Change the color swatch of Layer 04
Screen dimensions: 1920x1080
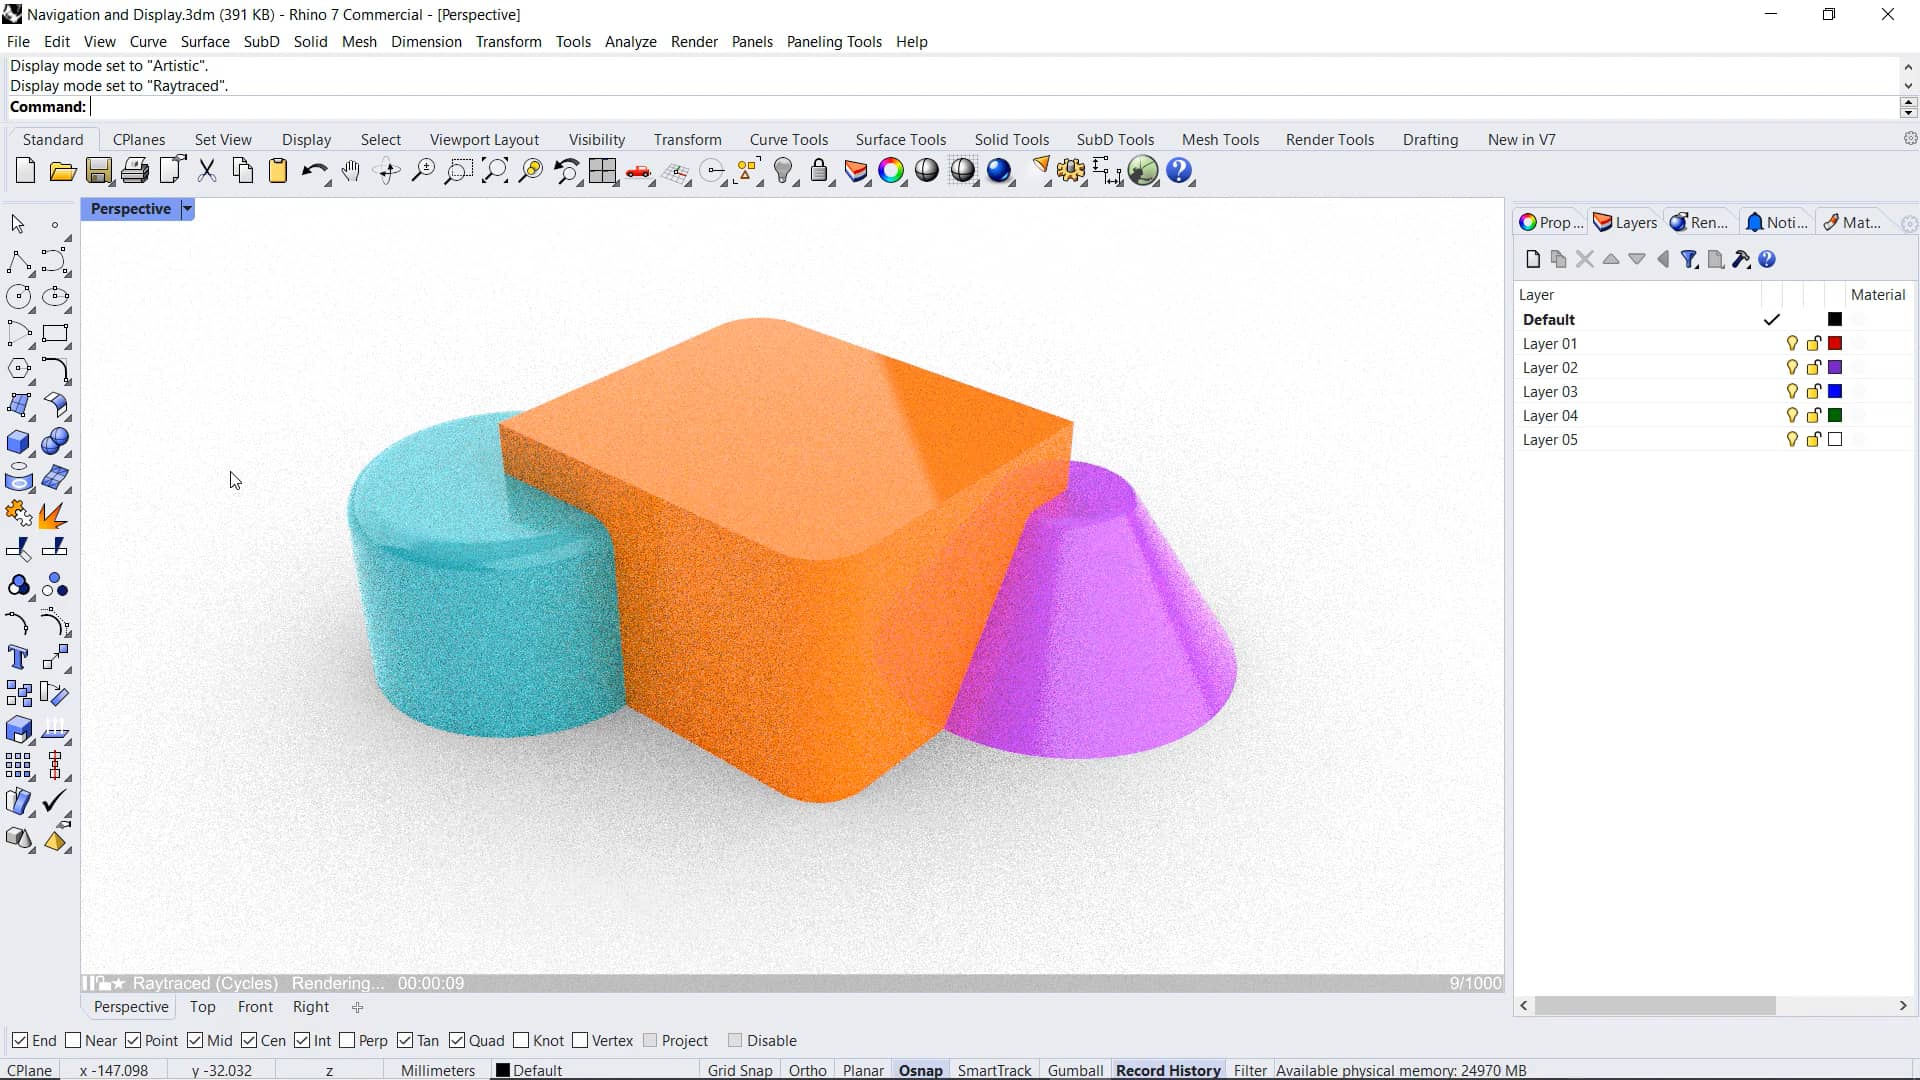click(x=1835, y=415)
